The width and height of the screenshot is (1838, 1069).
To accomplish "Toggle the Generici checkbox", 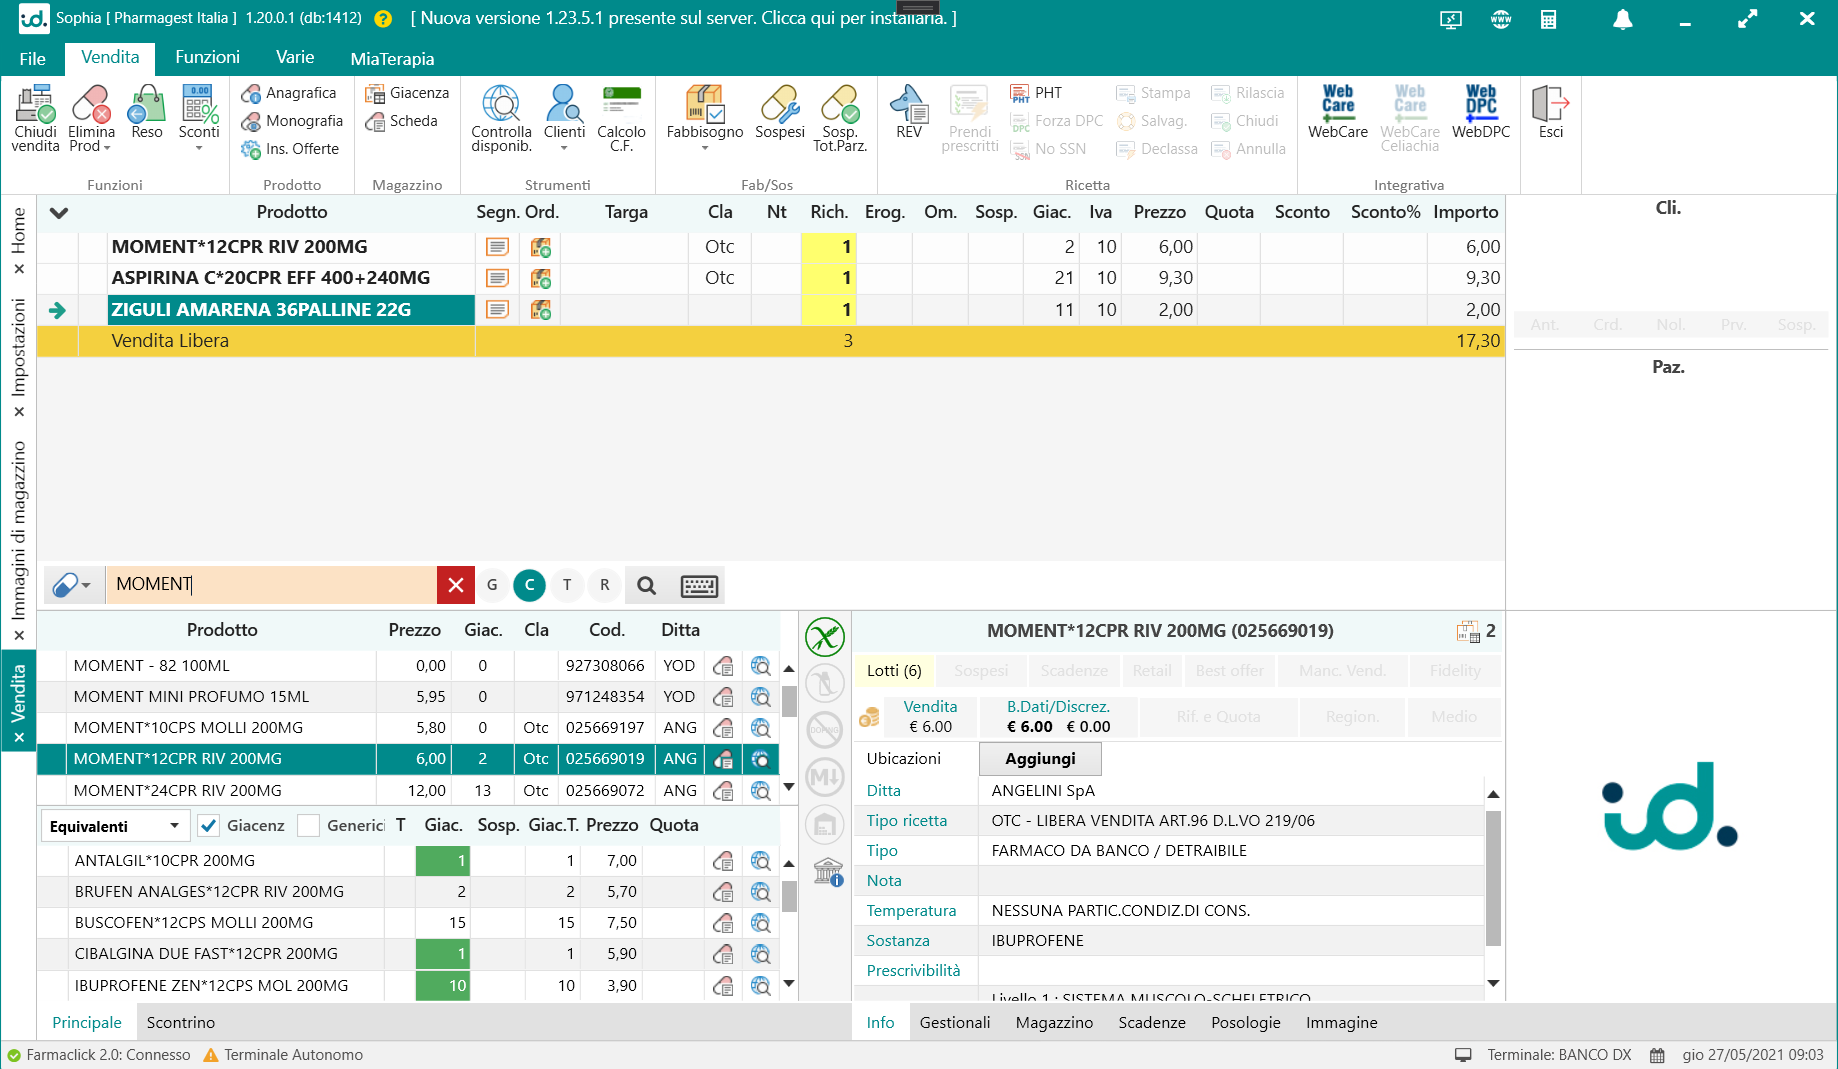I will [x=309, y=826].
